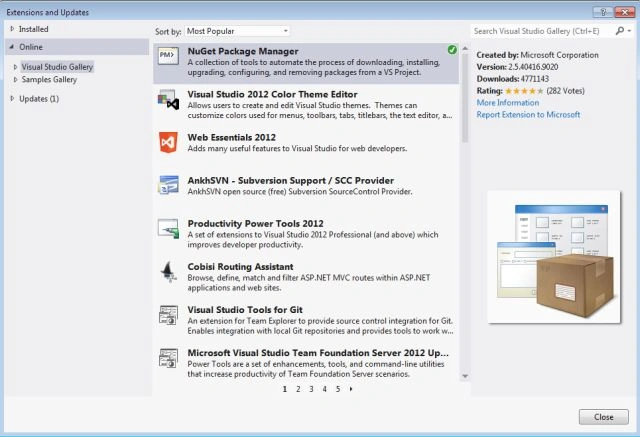Image resolution: width=640 pixels, height=437 pixels.
Task: Click the Web Essentials 2012 orange icon
Action: [x=168, y=142]
